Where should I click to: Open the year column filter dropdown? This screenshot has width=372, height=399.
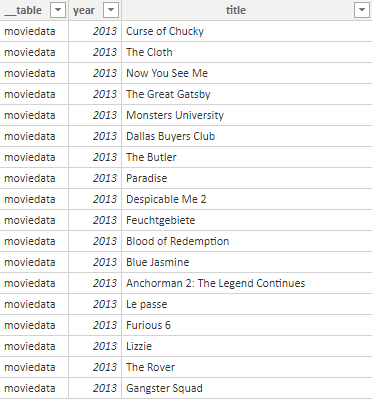tap(111, 10)
